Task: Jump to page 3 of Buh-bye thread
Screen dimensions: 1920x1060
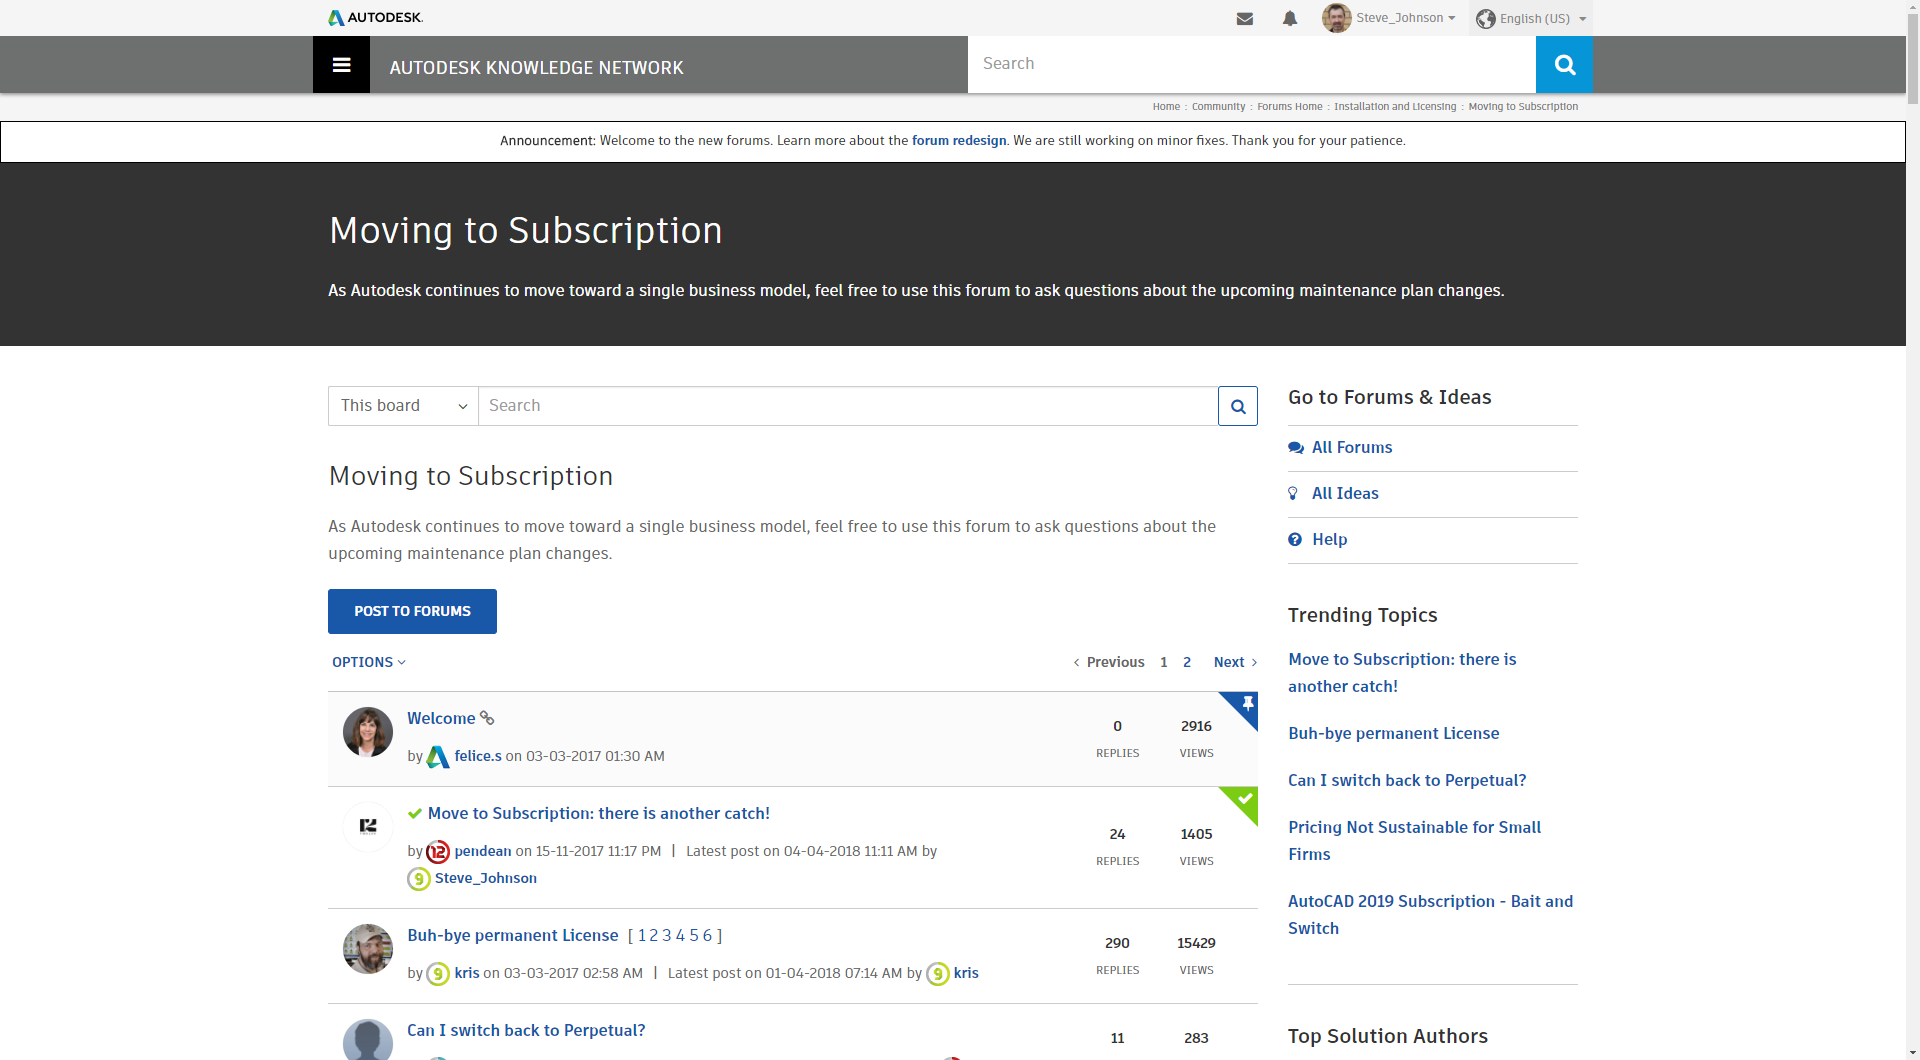Action: coord(667,935)
